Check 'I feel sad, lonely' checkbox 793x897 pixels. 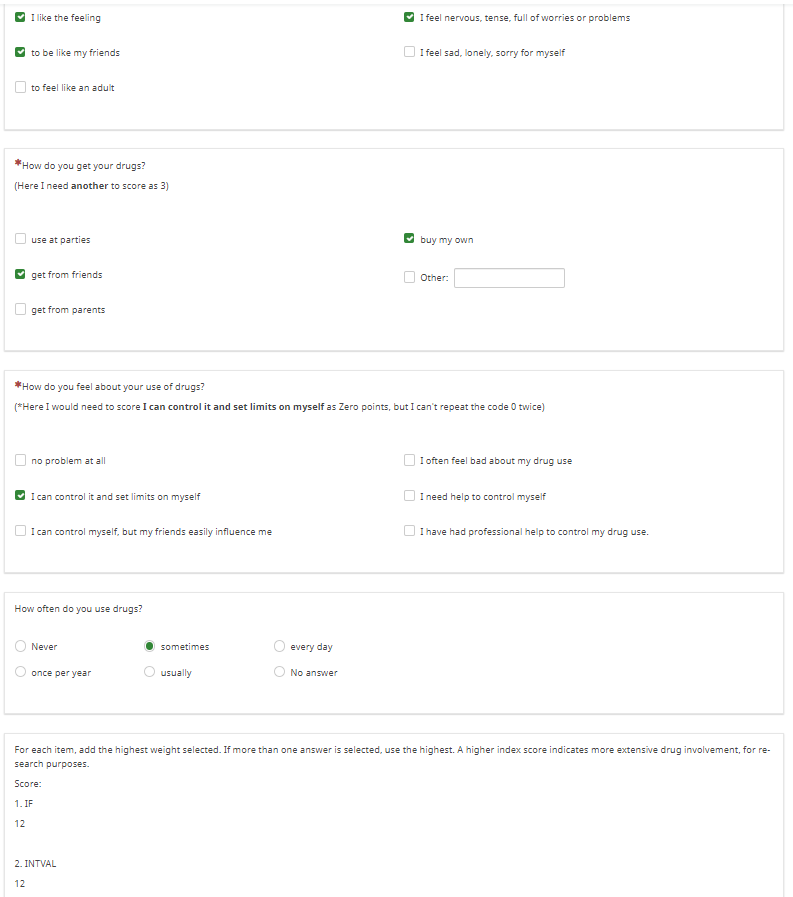410,52
